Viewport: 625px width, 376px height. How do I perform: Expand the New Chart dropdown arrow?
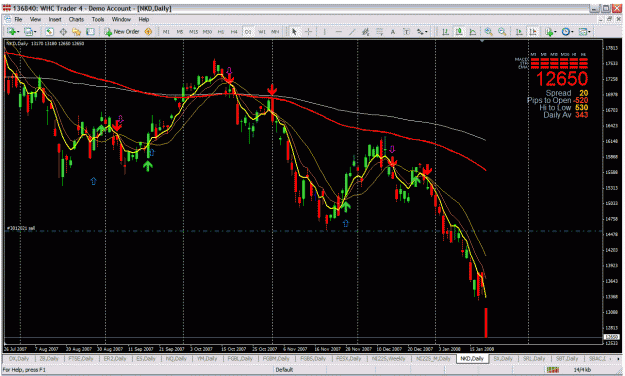pyautogui.click(x=18, y=32)
